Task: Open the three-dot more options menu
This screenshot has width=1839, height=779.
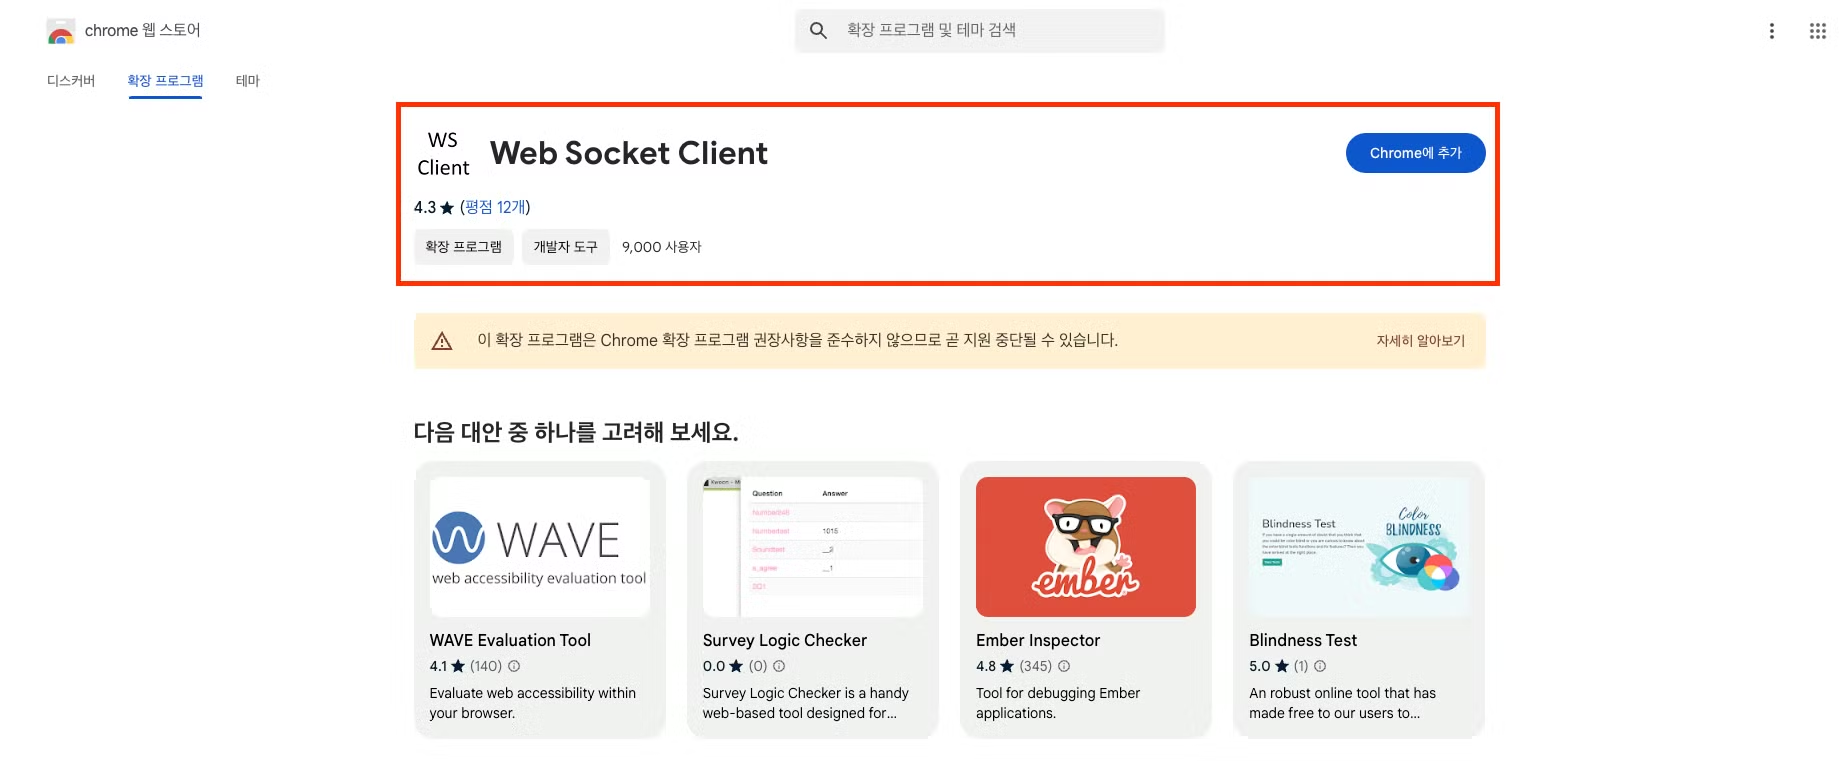Action: pyautogui.click(x=1771, y=31)
